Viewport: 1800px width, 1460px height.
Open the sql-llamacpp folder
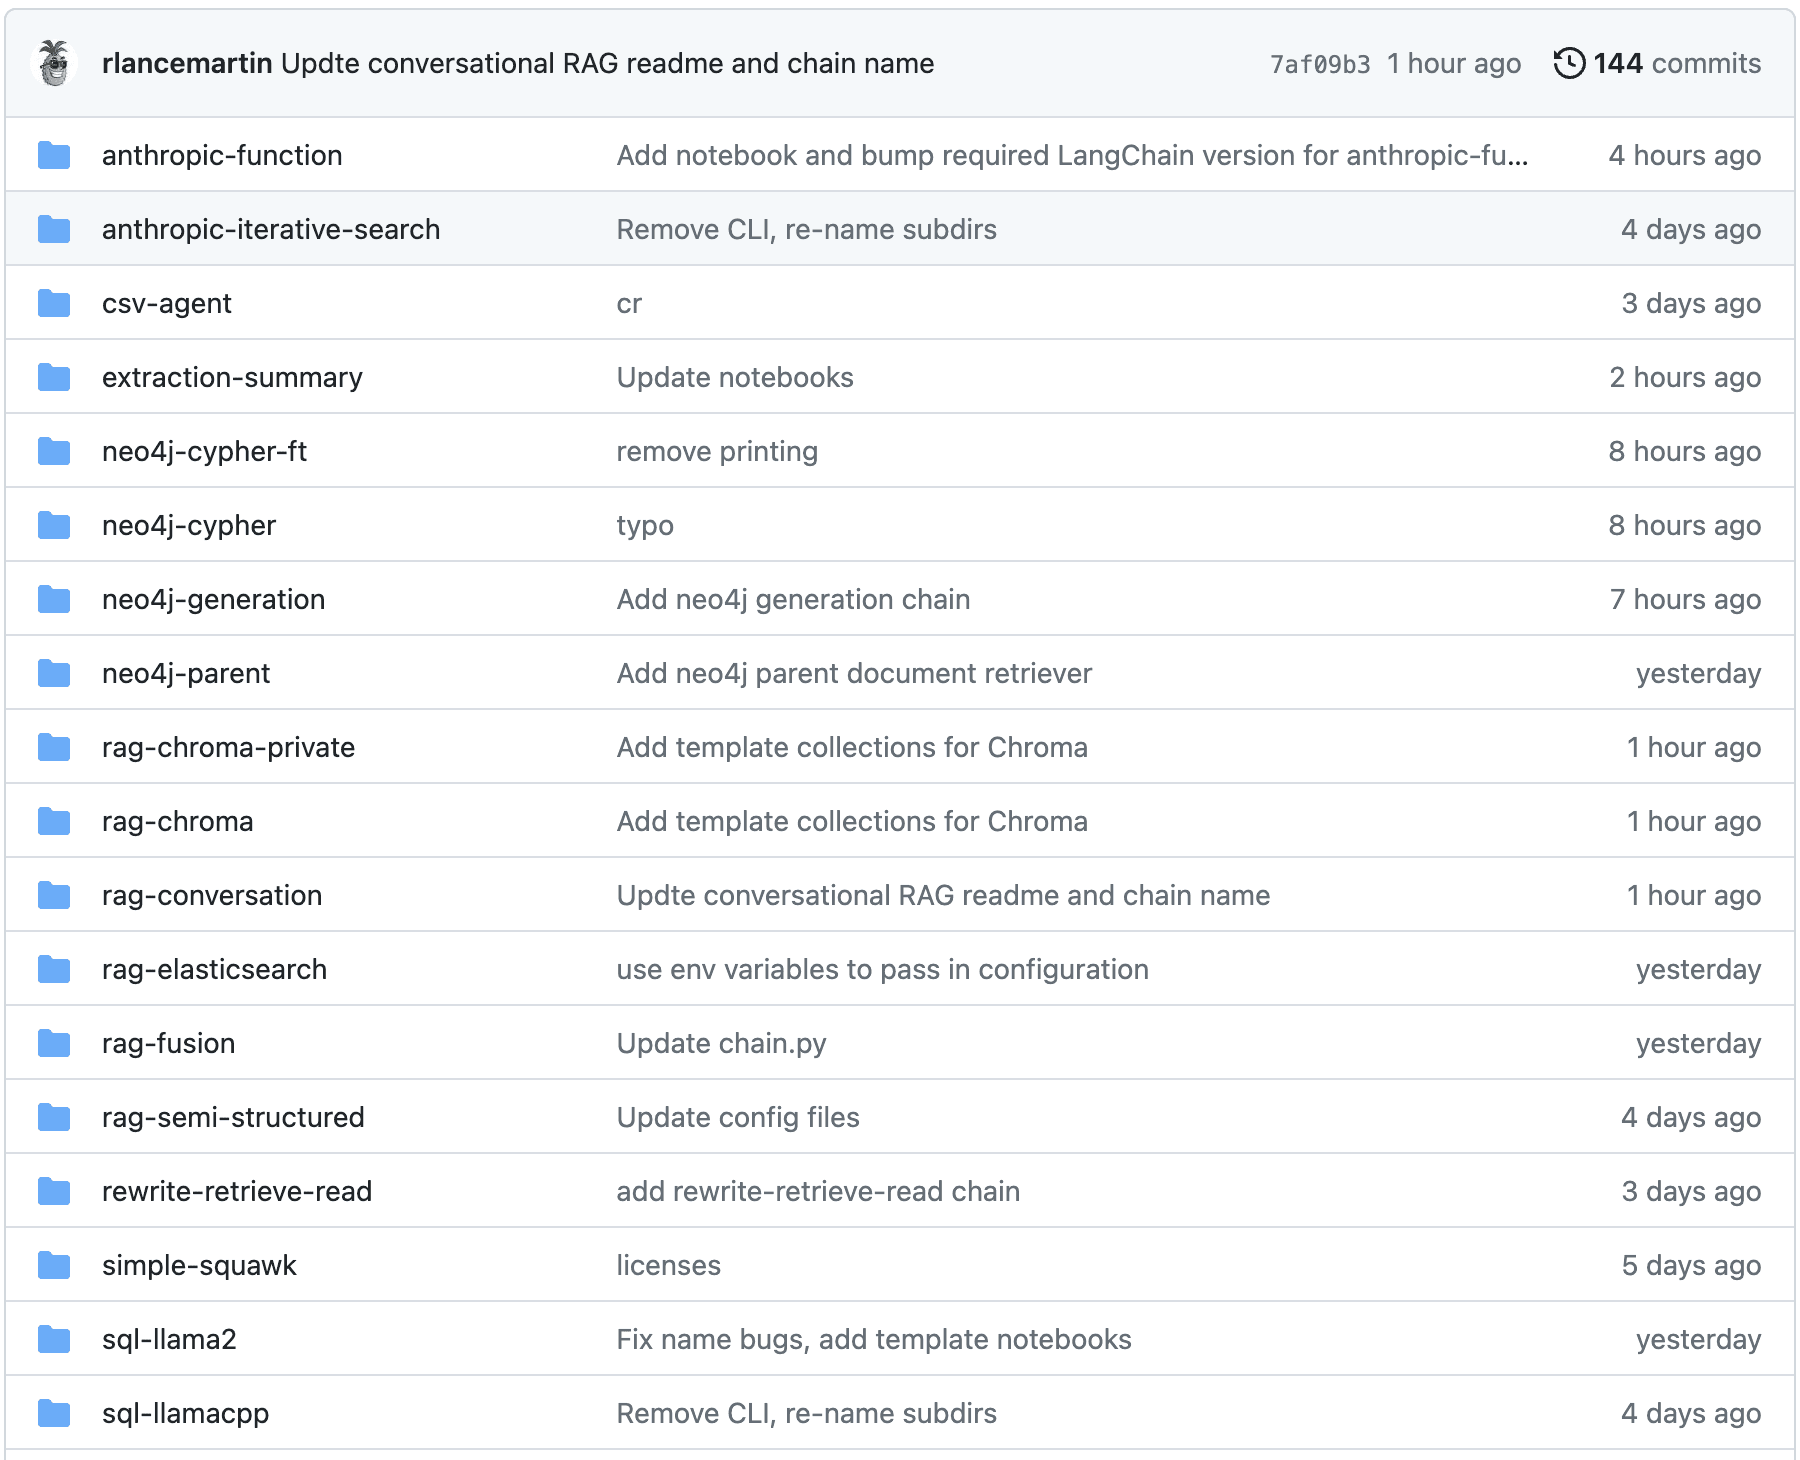click(x=186, y=1413)
